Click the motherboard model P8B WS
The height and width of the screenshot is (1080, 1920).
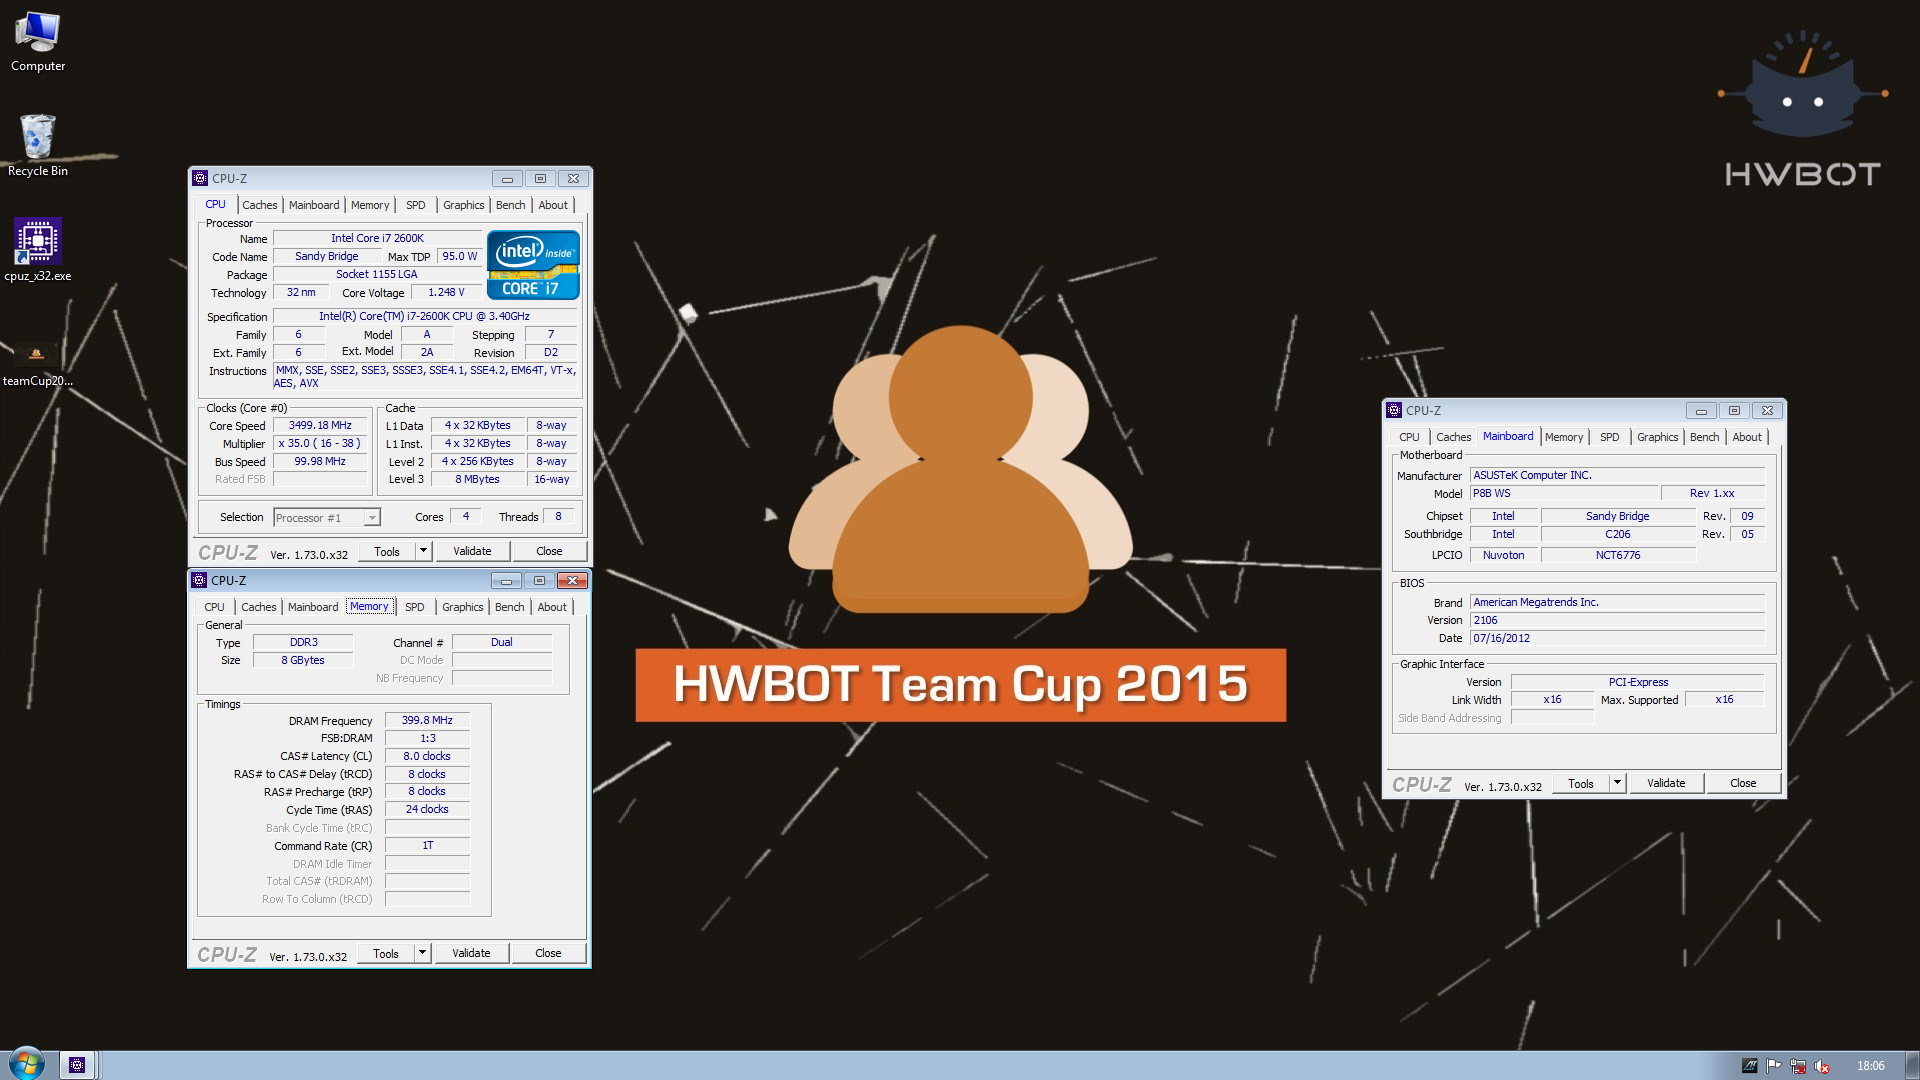click(x=1564, y=493)
